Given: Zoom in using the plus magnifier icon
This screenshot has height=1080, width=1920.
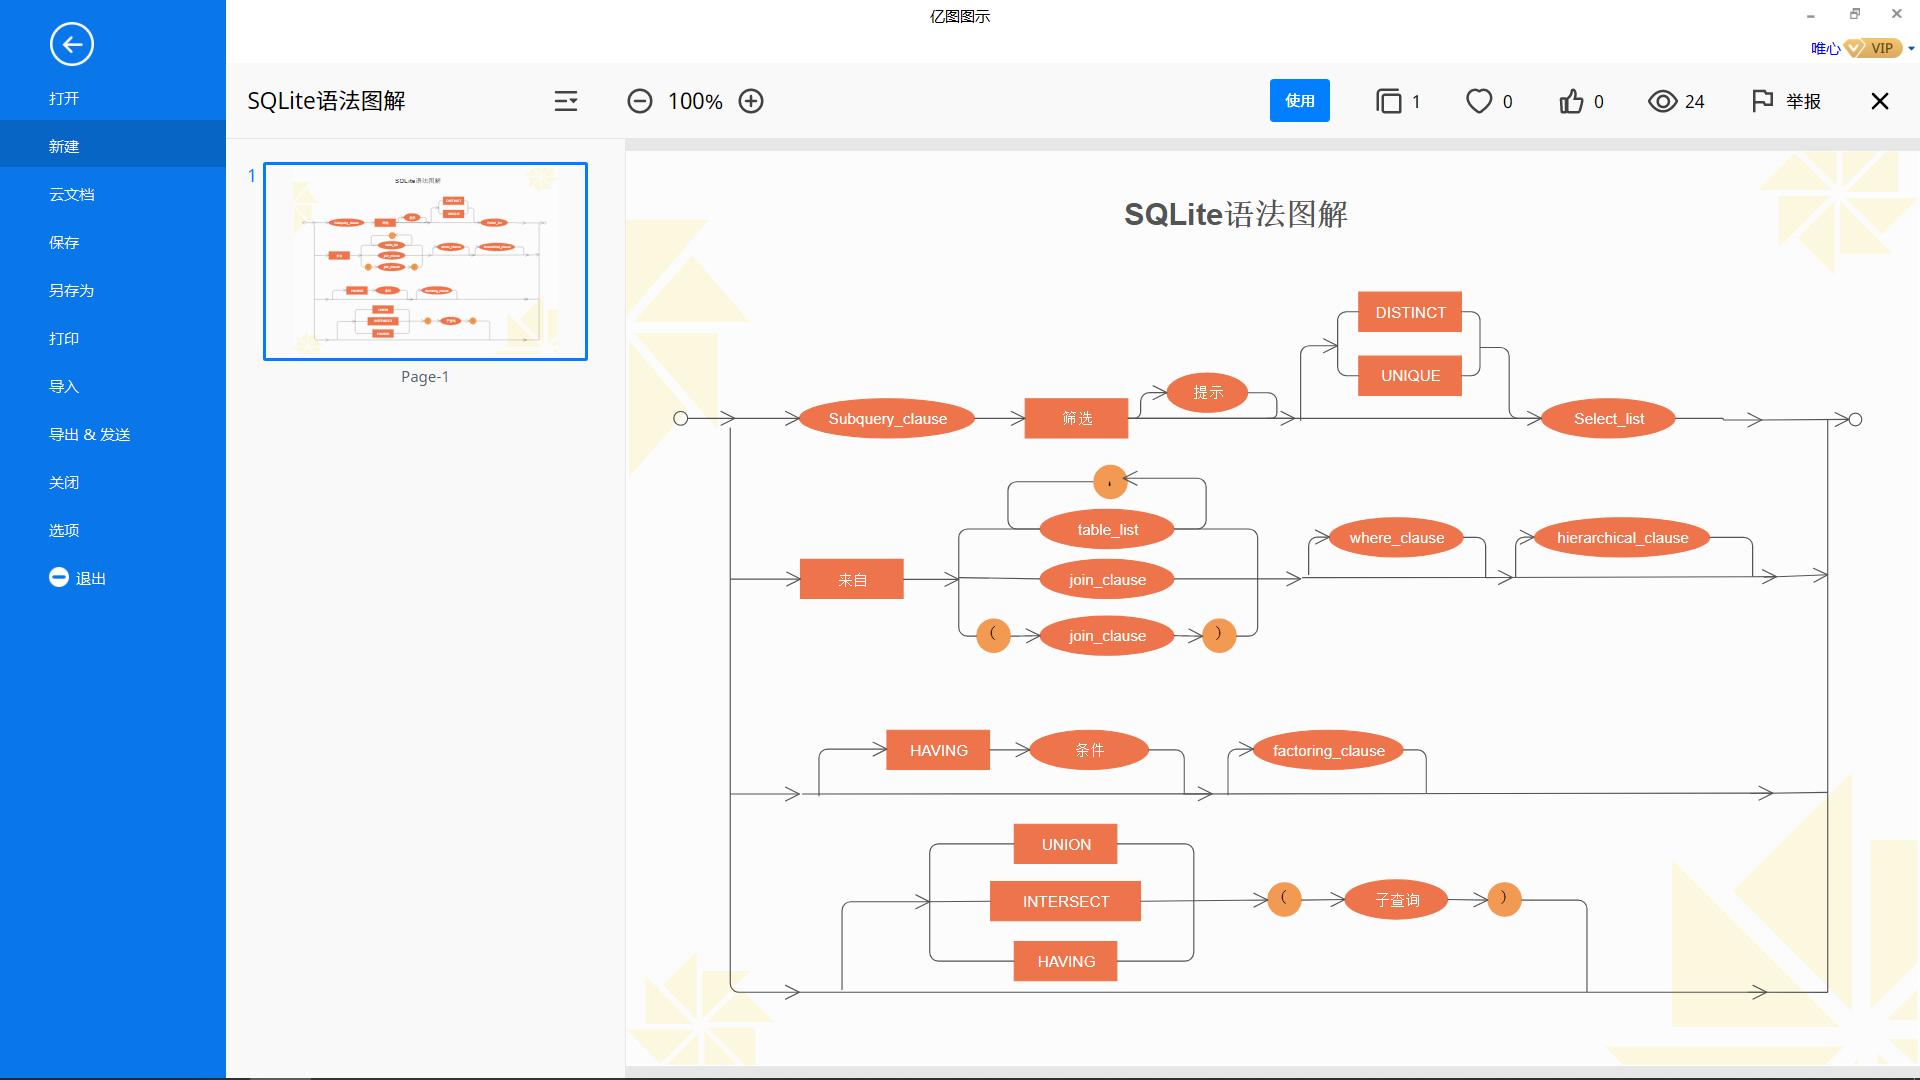Looking at the screenshot, I should [x=751, y=101].
